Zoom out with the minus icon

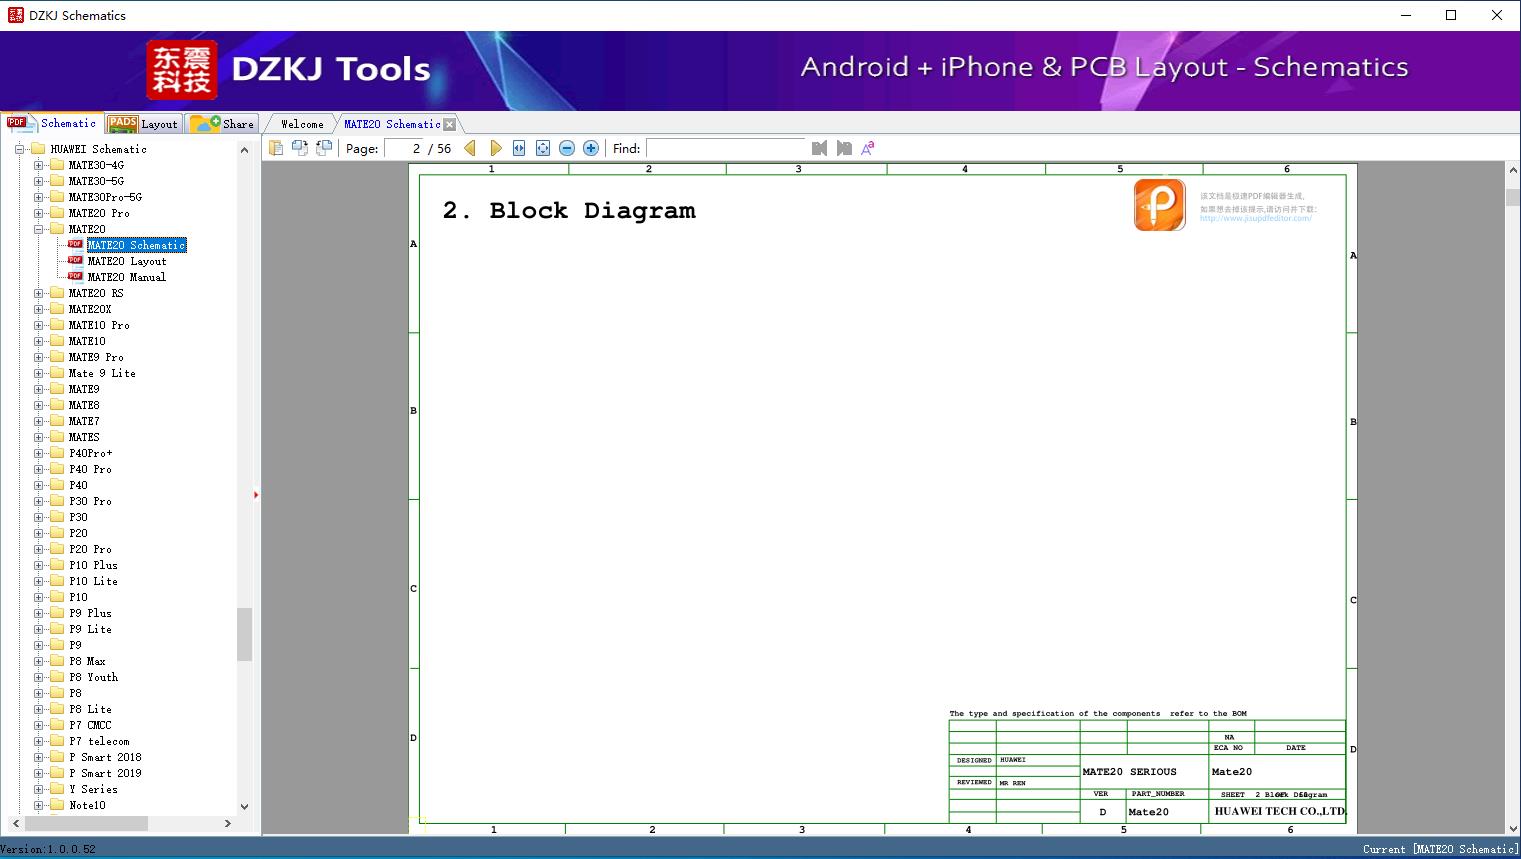point(567,148)
